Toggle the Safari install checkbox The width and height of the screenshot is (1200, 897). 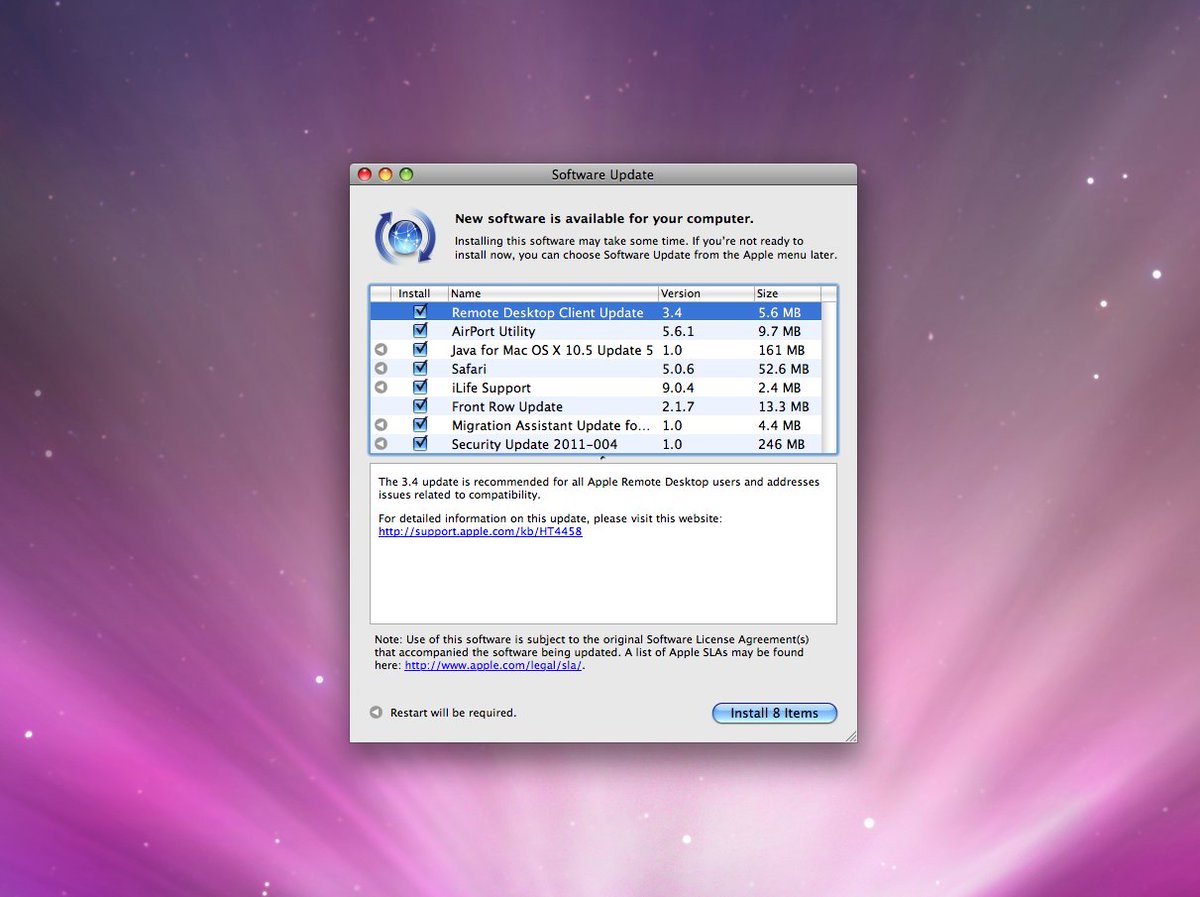[420, 368]
